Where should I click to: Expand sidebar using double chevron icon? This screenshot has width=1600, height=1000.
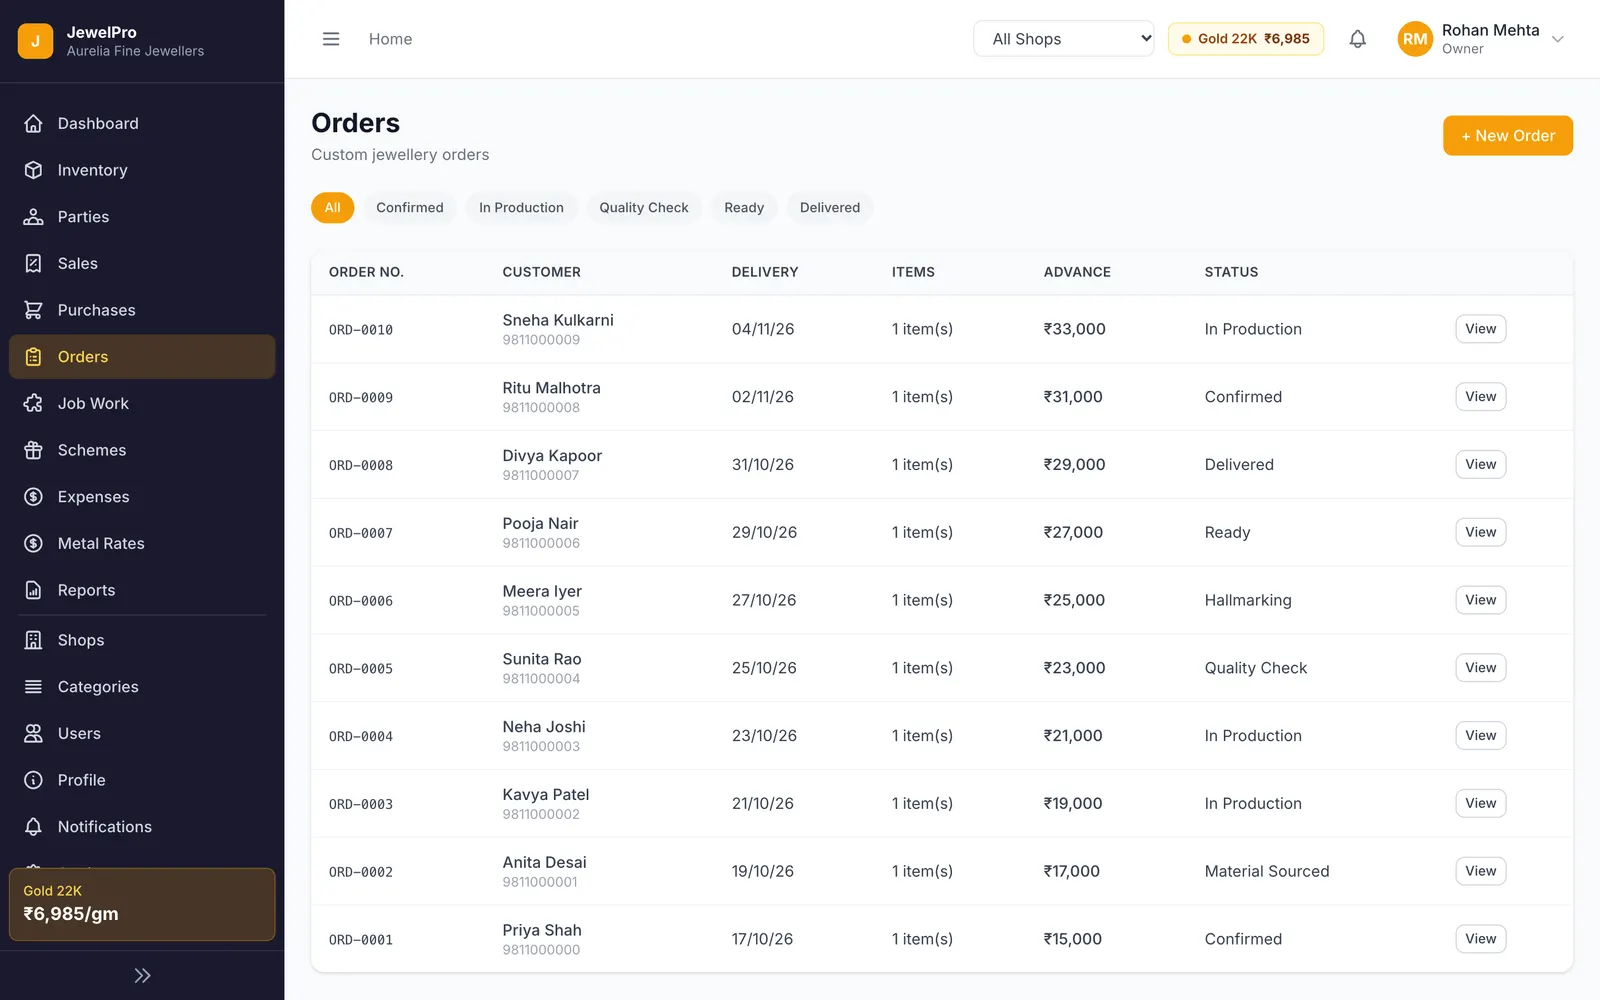[x=142, y=975]
